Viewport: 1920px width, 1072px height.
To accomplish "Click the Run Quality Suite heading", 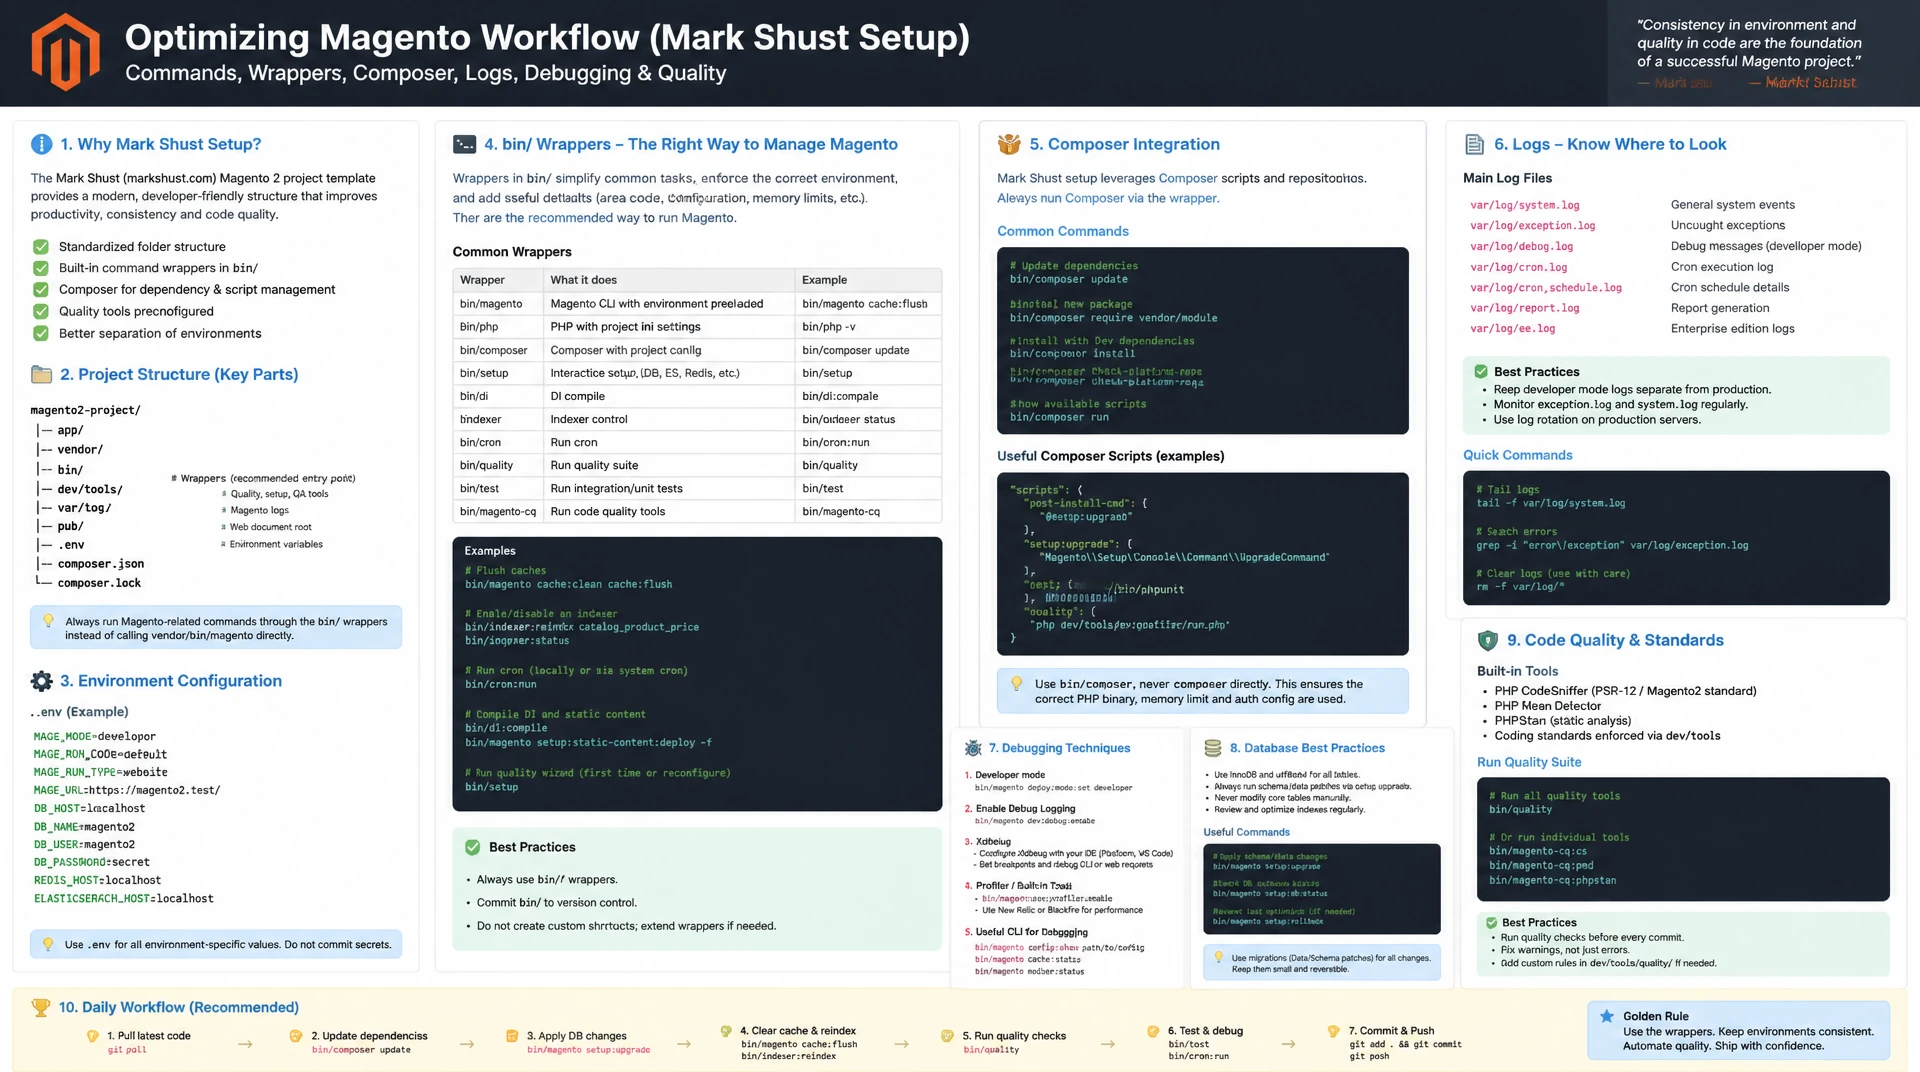I will click(x=1529, y=762).
